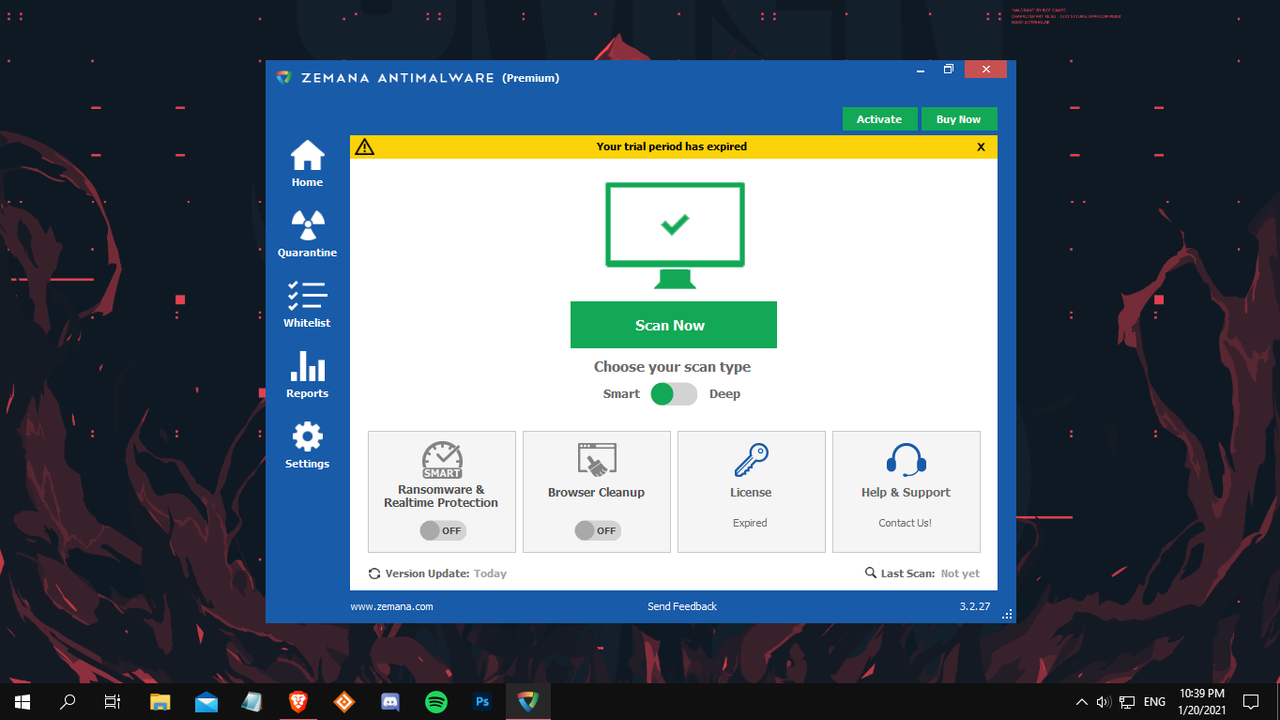Click Send Feedback link
1280x720 pixels.
[x=682, y=606]
